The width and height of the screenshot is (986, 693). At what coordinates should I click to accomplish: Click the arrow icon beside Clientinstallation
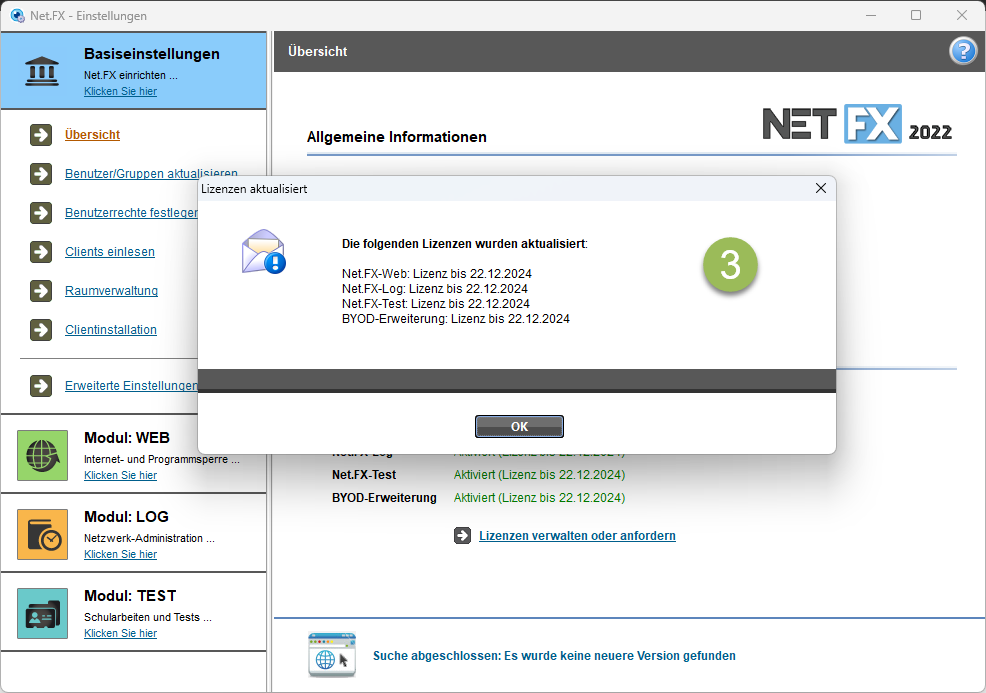click(41, 330)
